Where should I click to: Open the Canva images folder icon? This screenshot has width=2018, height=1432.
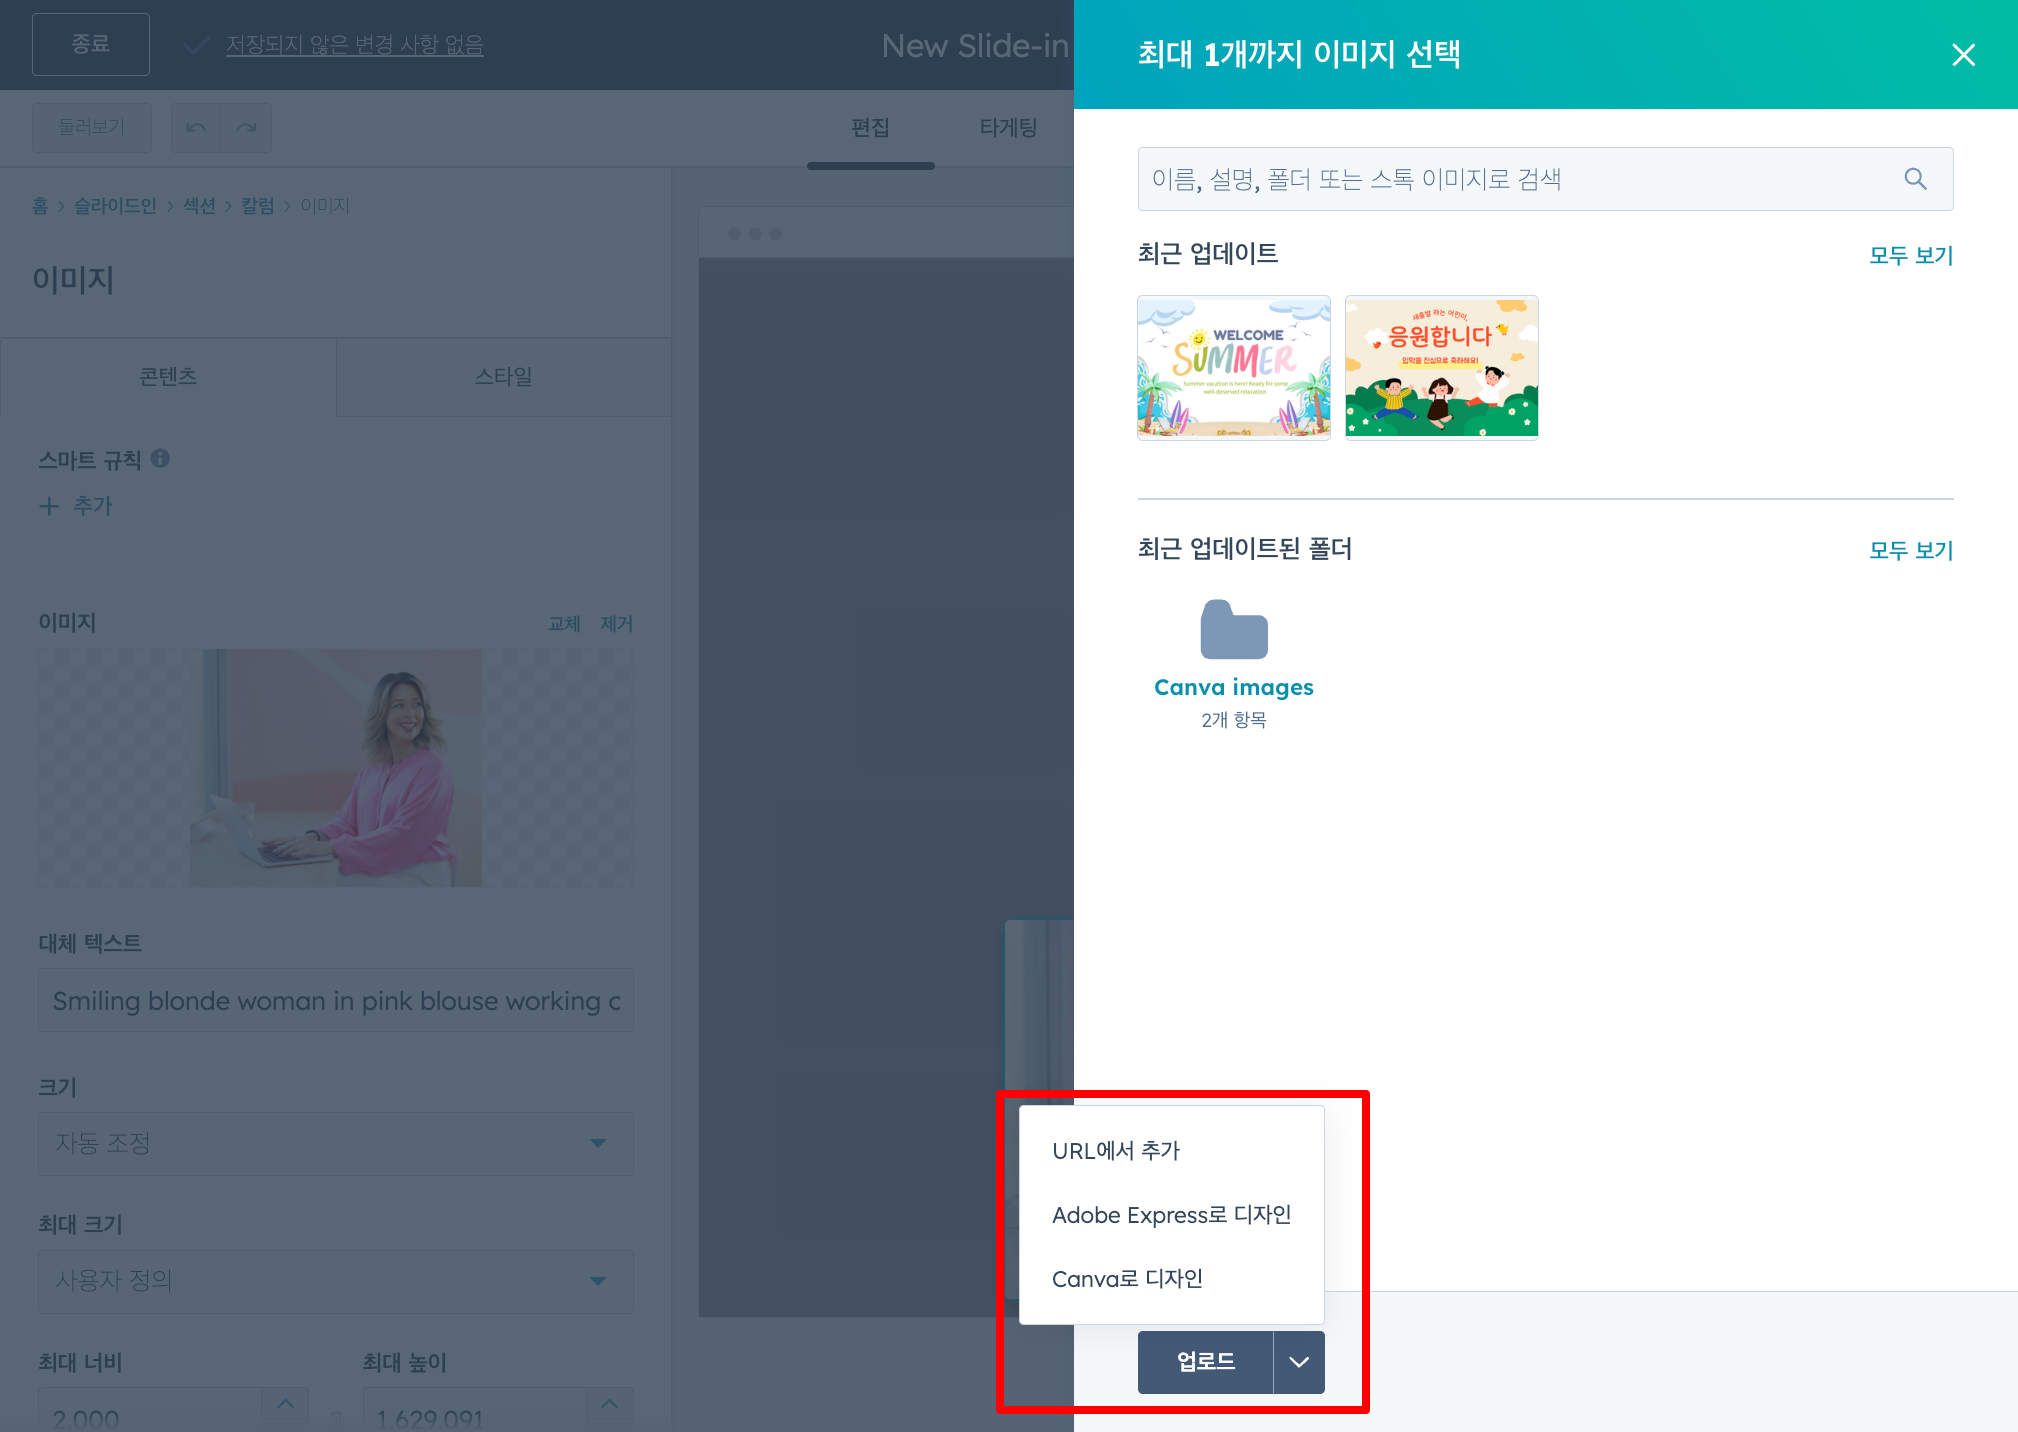1234,629
